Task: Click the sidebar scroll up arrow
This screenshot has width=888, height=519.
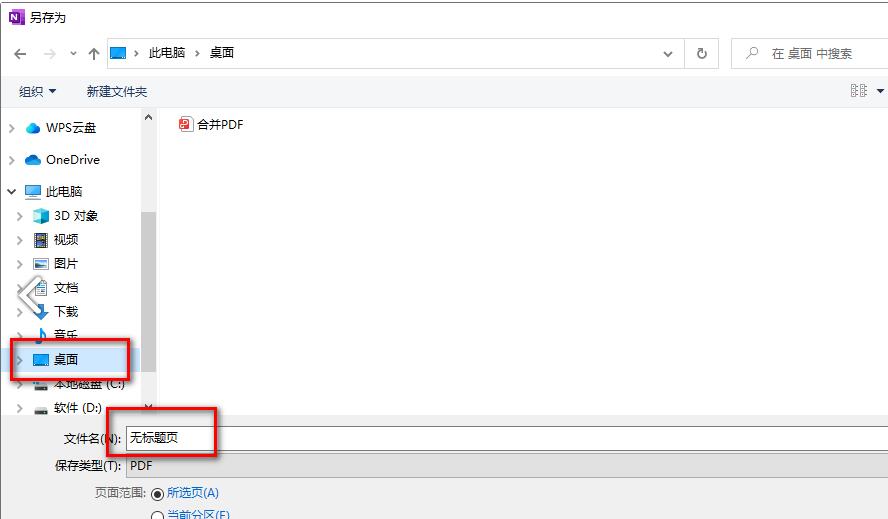Action: tap(148, 118)
